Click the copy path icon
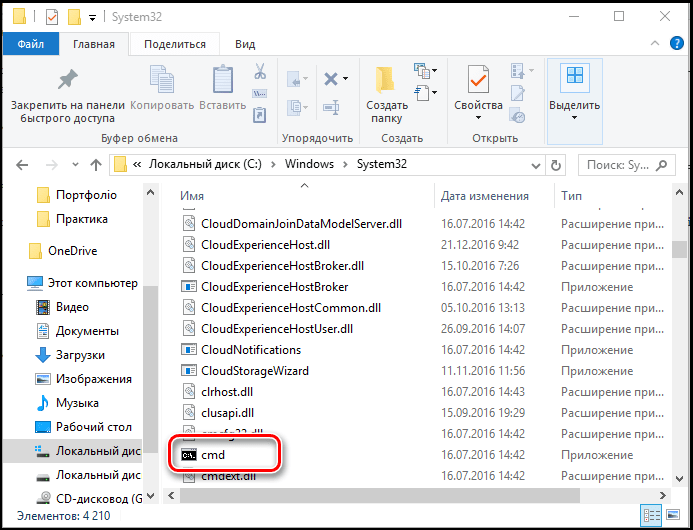 [259, 93]
